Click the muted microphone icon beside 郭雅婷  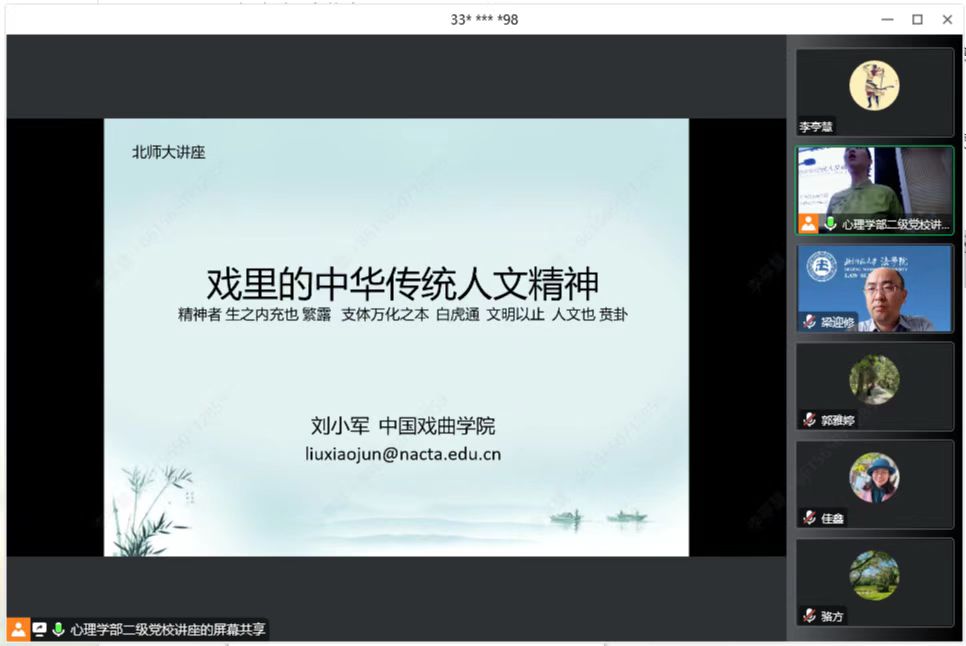809,420
